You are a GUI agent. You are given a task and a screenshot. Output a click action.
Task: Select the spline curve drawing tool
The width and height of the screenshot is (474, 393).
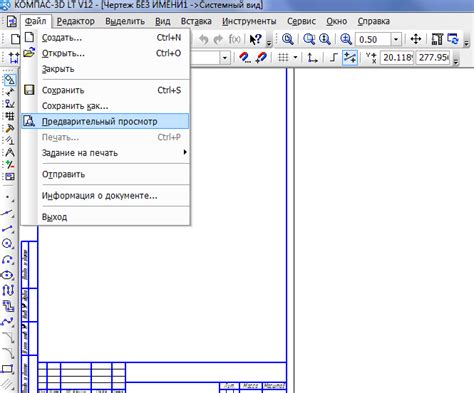pyautogui.click(x=8, y=322)
